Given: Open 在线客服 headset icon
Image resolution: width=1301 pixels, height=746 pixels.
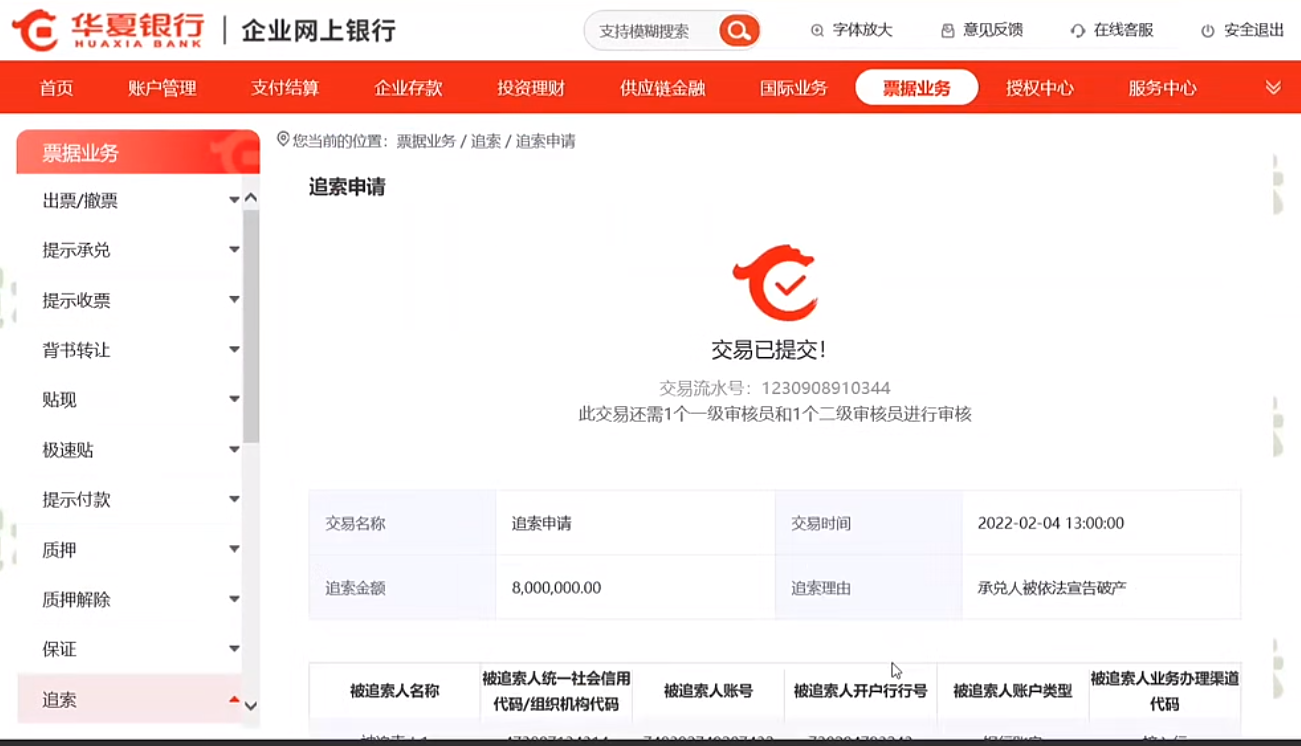Looking at the screenshot, I should [1077, 31].
